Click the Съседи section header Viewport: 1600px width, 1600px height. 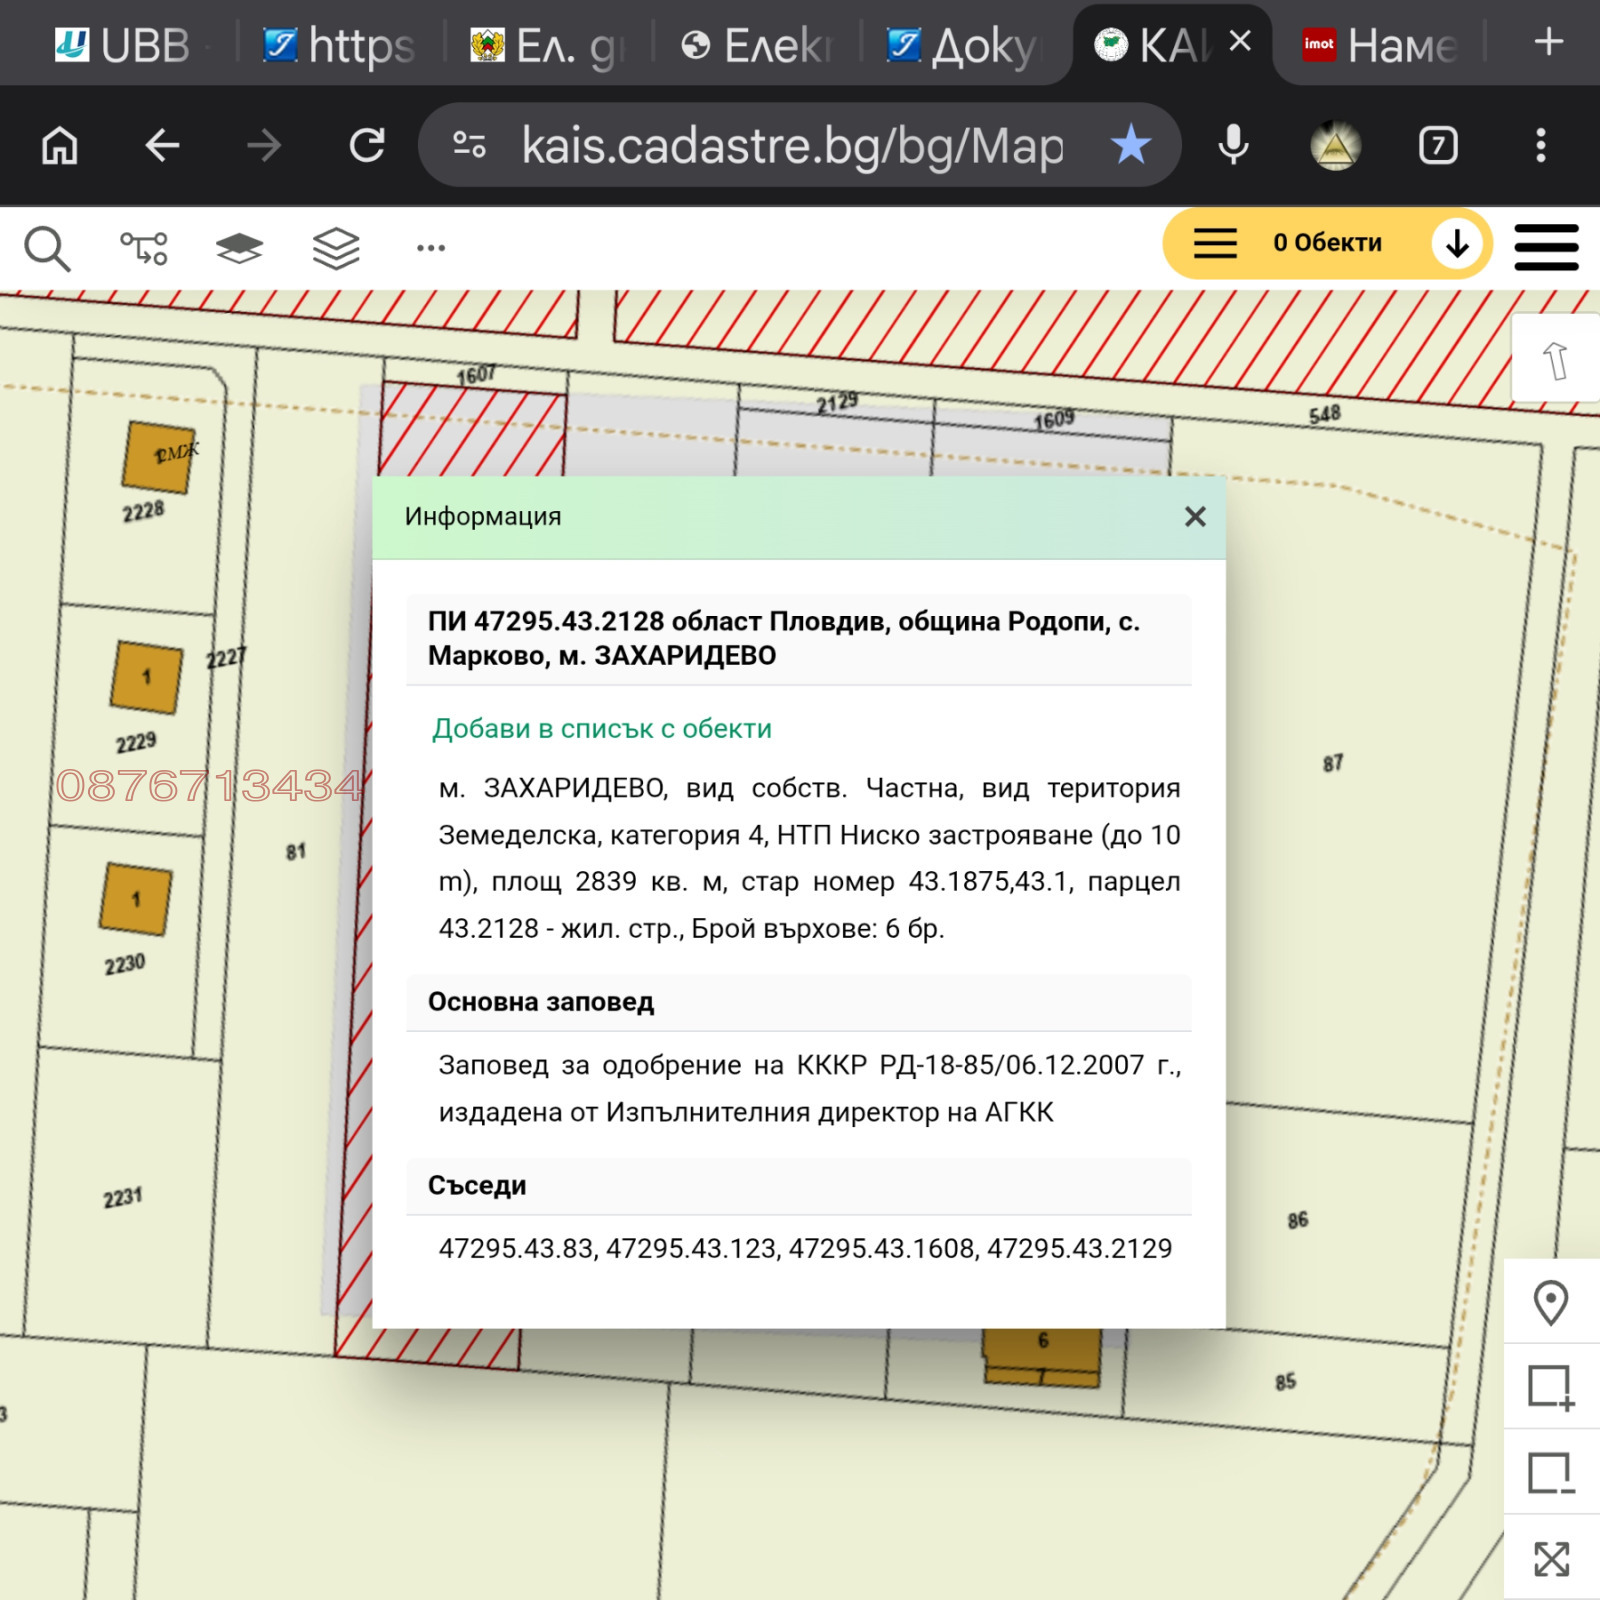pyautogui.click(x=799, y=1186)
